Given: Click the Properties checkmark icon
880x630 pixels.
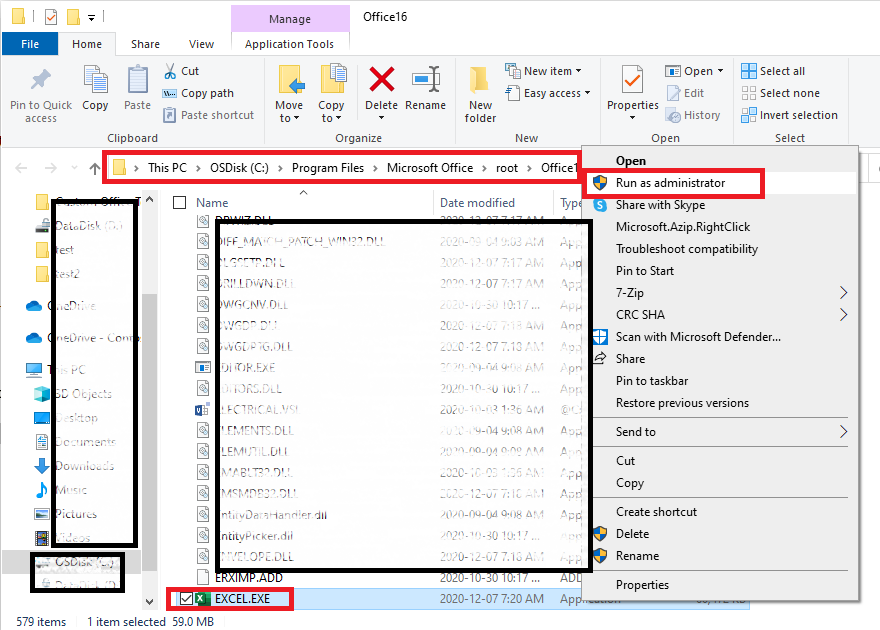Looking at the screenshot, I should coord(632,79).
